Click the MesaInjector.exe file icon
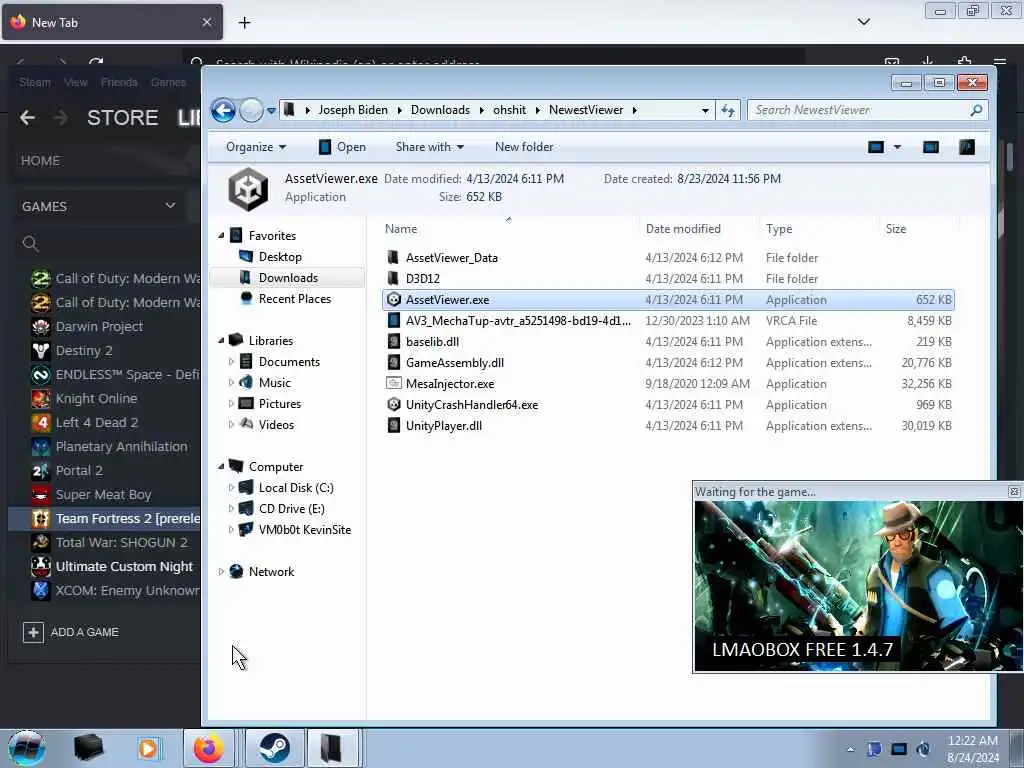This screenshot has width=1024, height=768. tap(393, 383)
